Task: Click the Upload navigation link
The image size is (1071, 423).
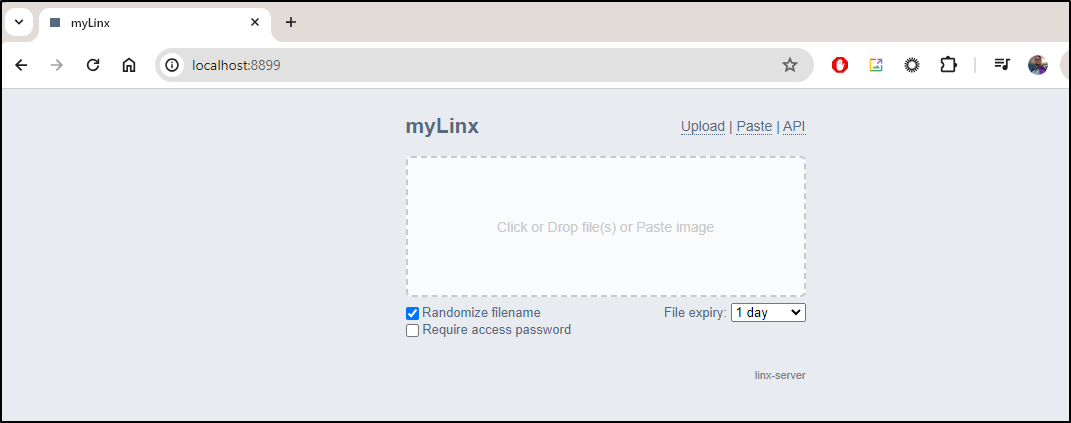Action: pyautogui.click(x=703, y=126)
